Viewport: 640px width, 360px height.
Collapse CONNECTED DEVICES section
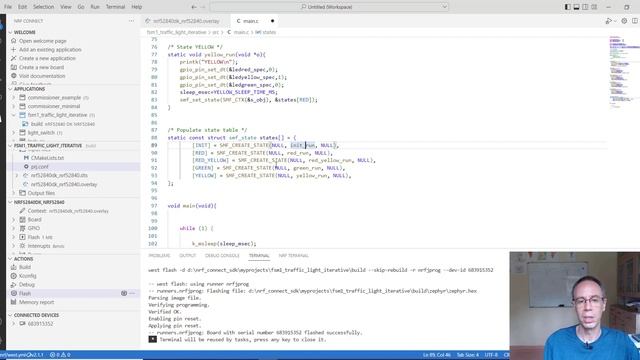[x=11, y=315]
